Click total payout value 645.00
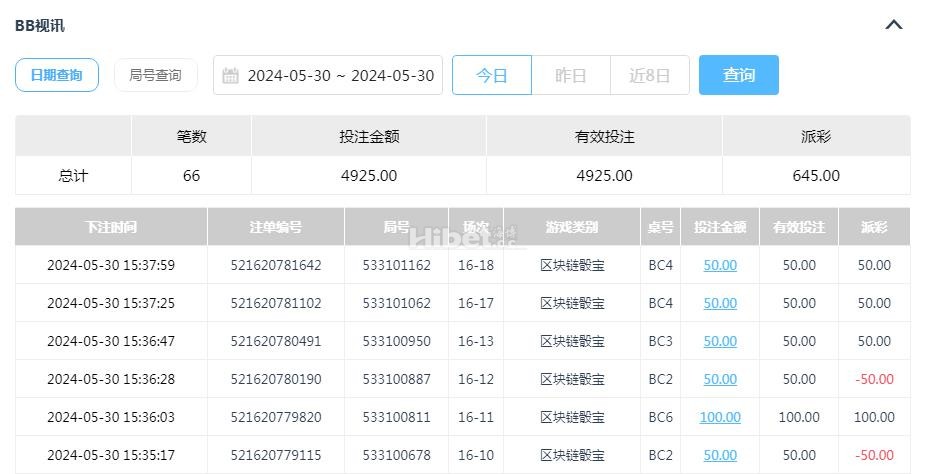 (x=816, y=175)
